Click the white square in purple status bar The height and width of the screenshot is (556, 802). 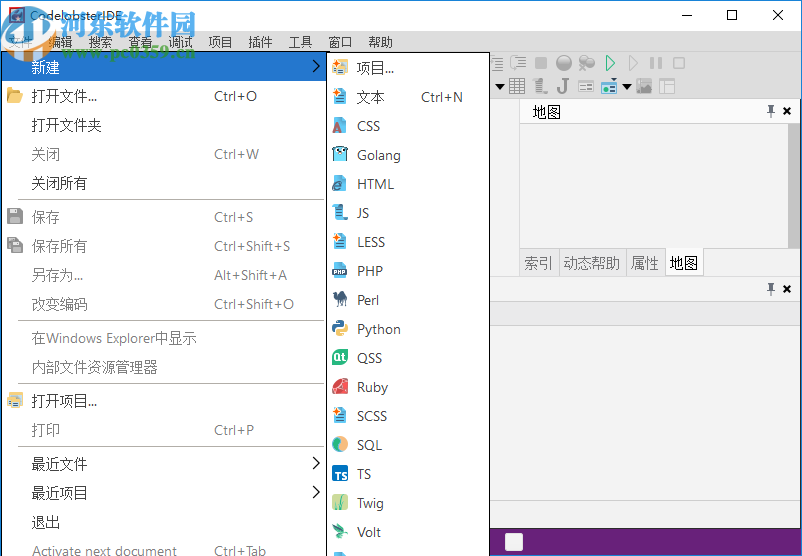click(x=514, y=542)
